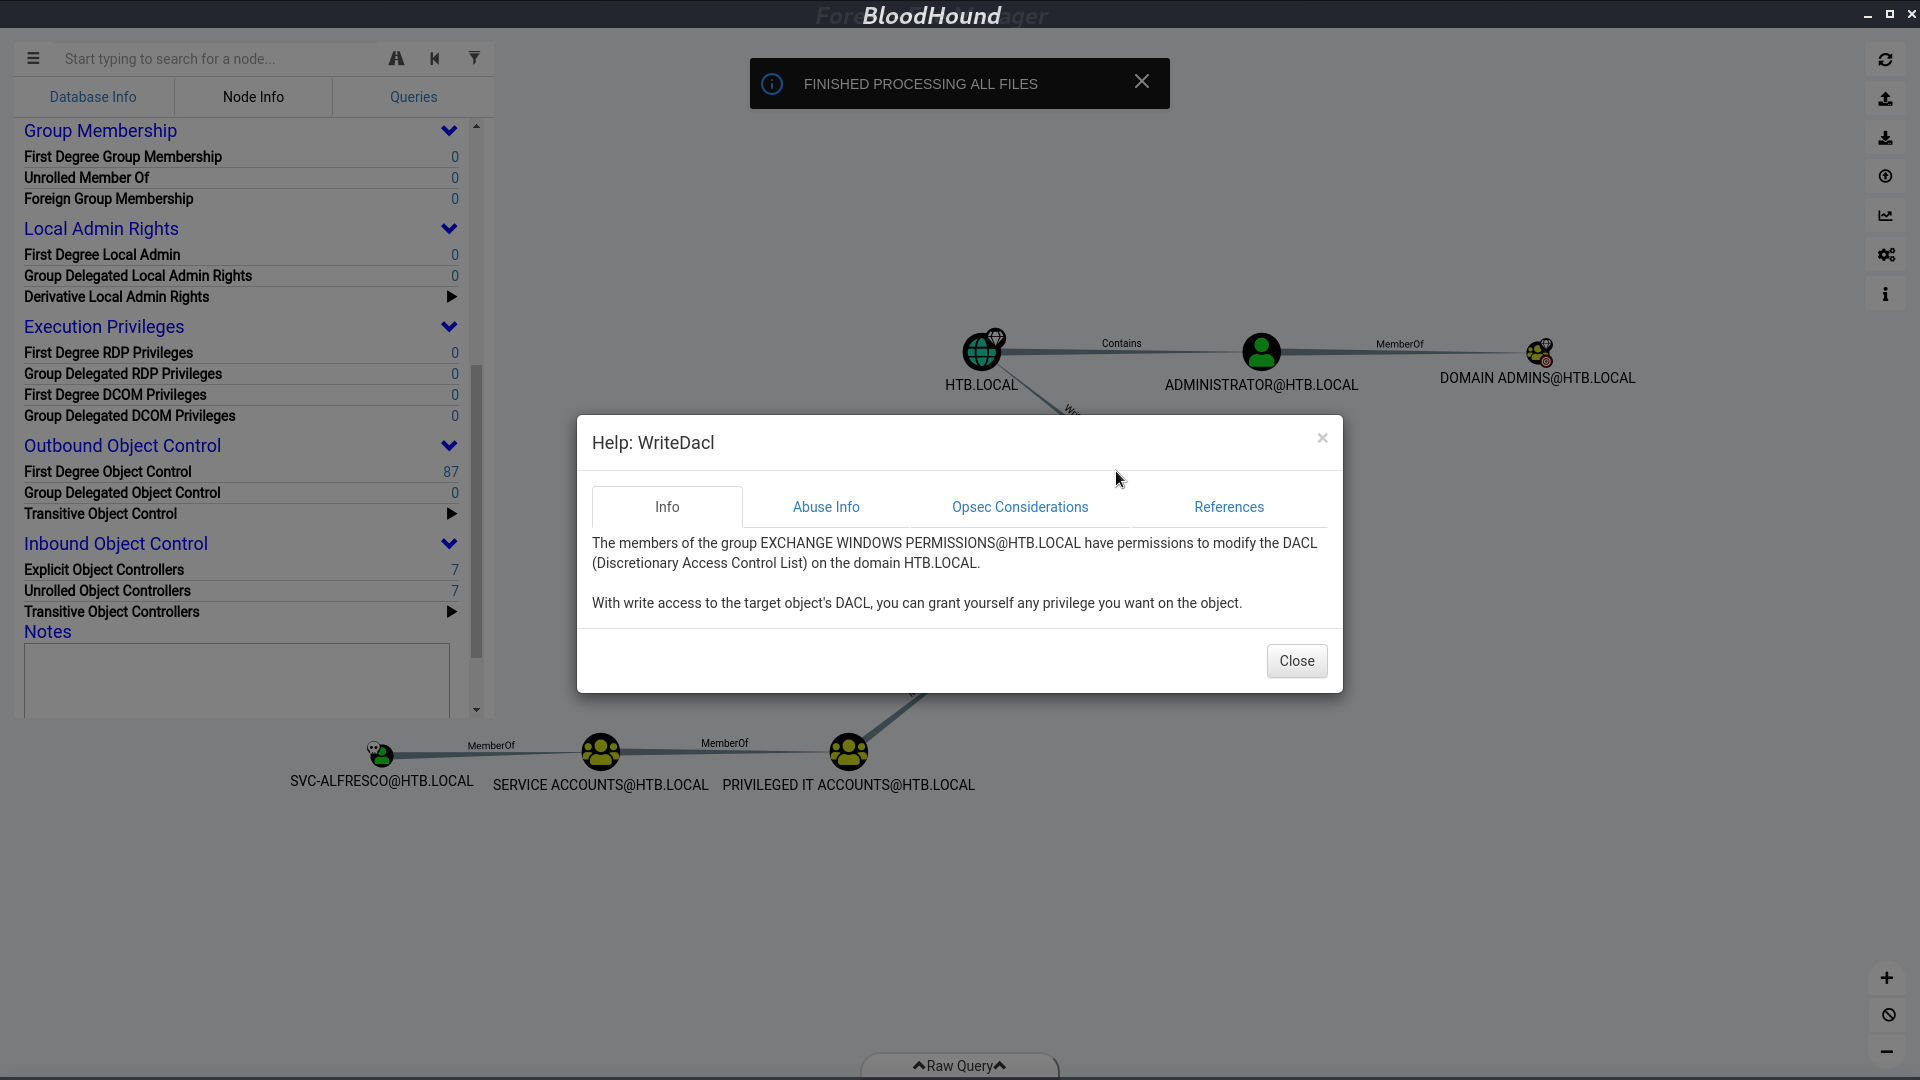The image size is (1920, 1080).
Task: Reset zoom with the circle-slash icon
Action: 1888,1015
